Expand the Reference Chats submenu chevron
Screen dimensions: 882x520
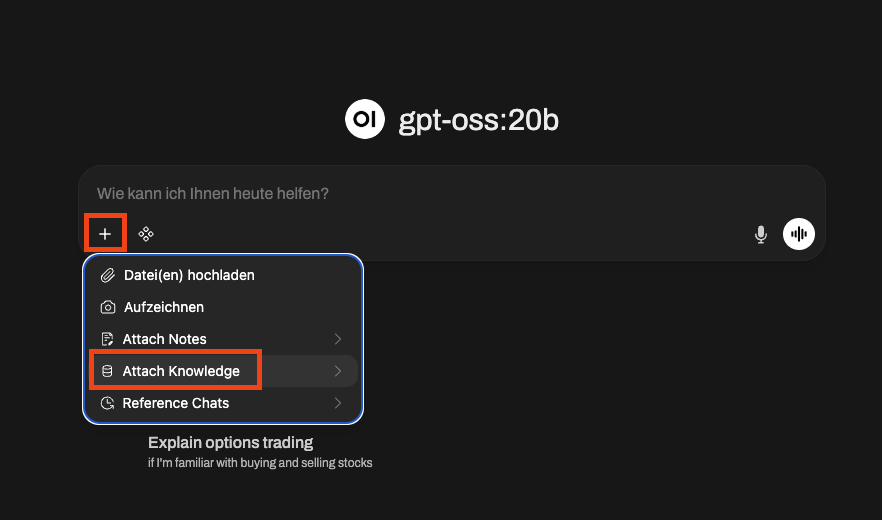point(338,403)
